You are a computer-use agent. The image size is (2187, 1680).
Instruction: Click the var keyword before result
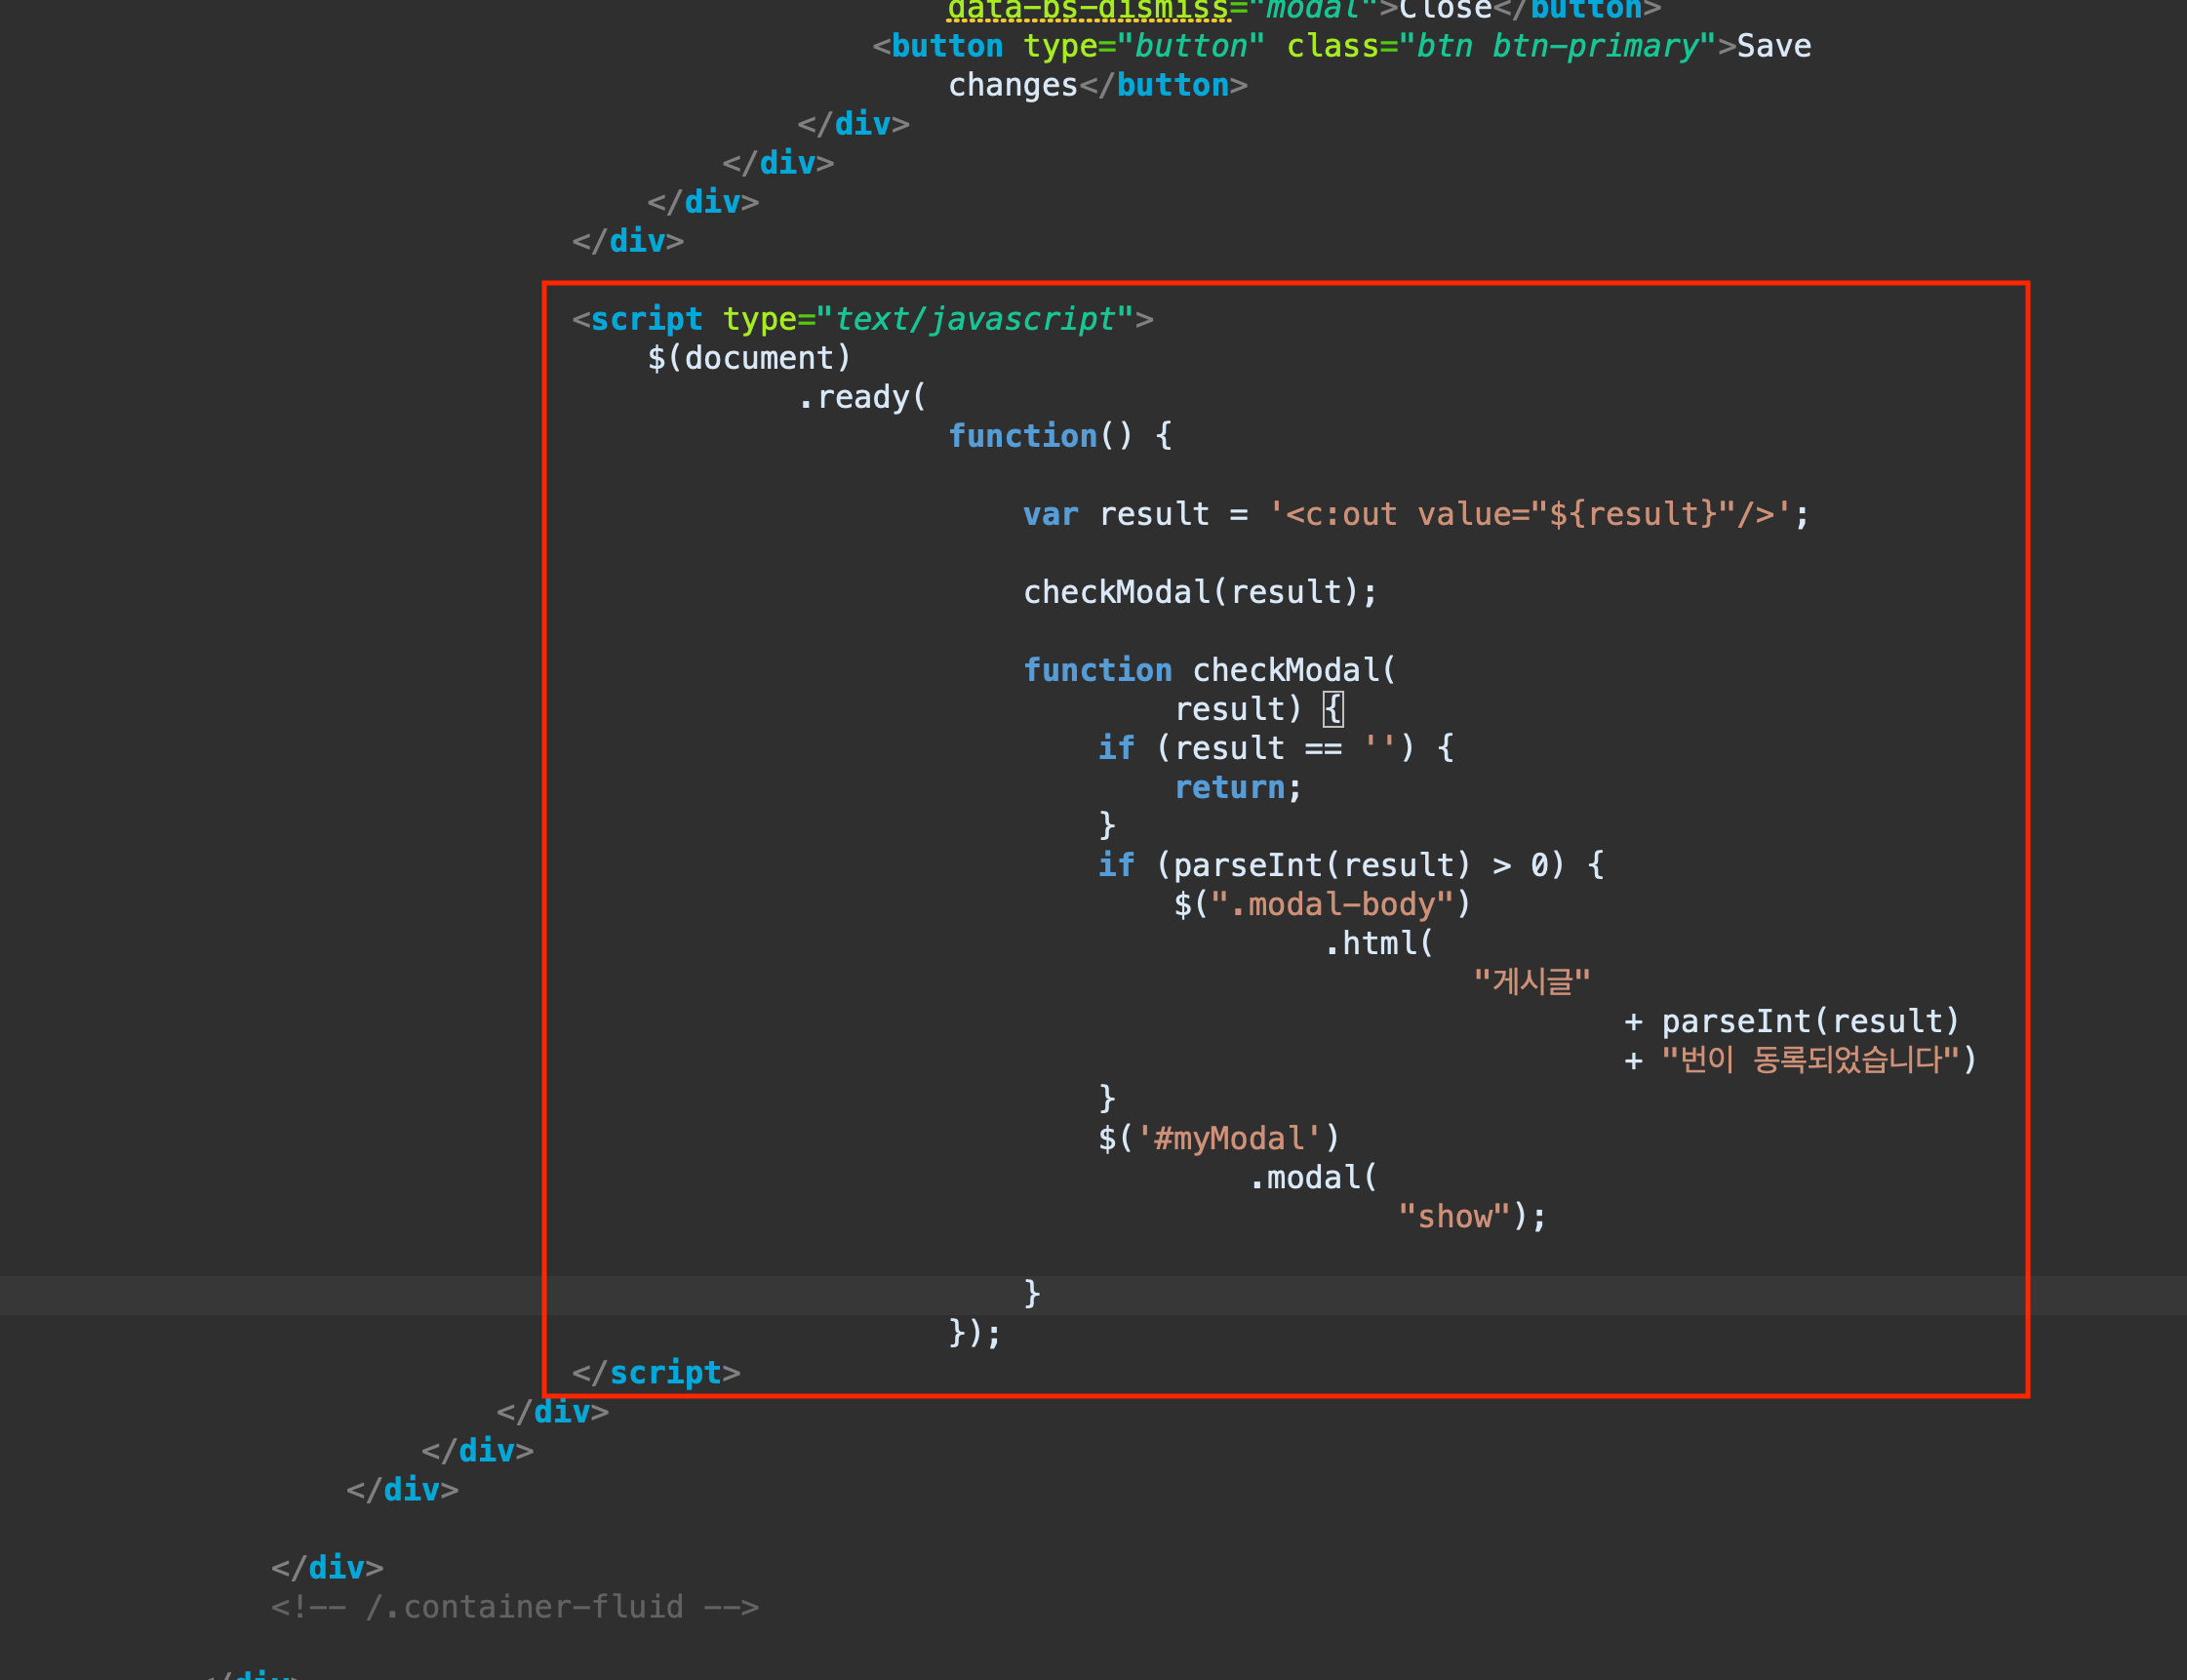click(x=1050, y=514)
